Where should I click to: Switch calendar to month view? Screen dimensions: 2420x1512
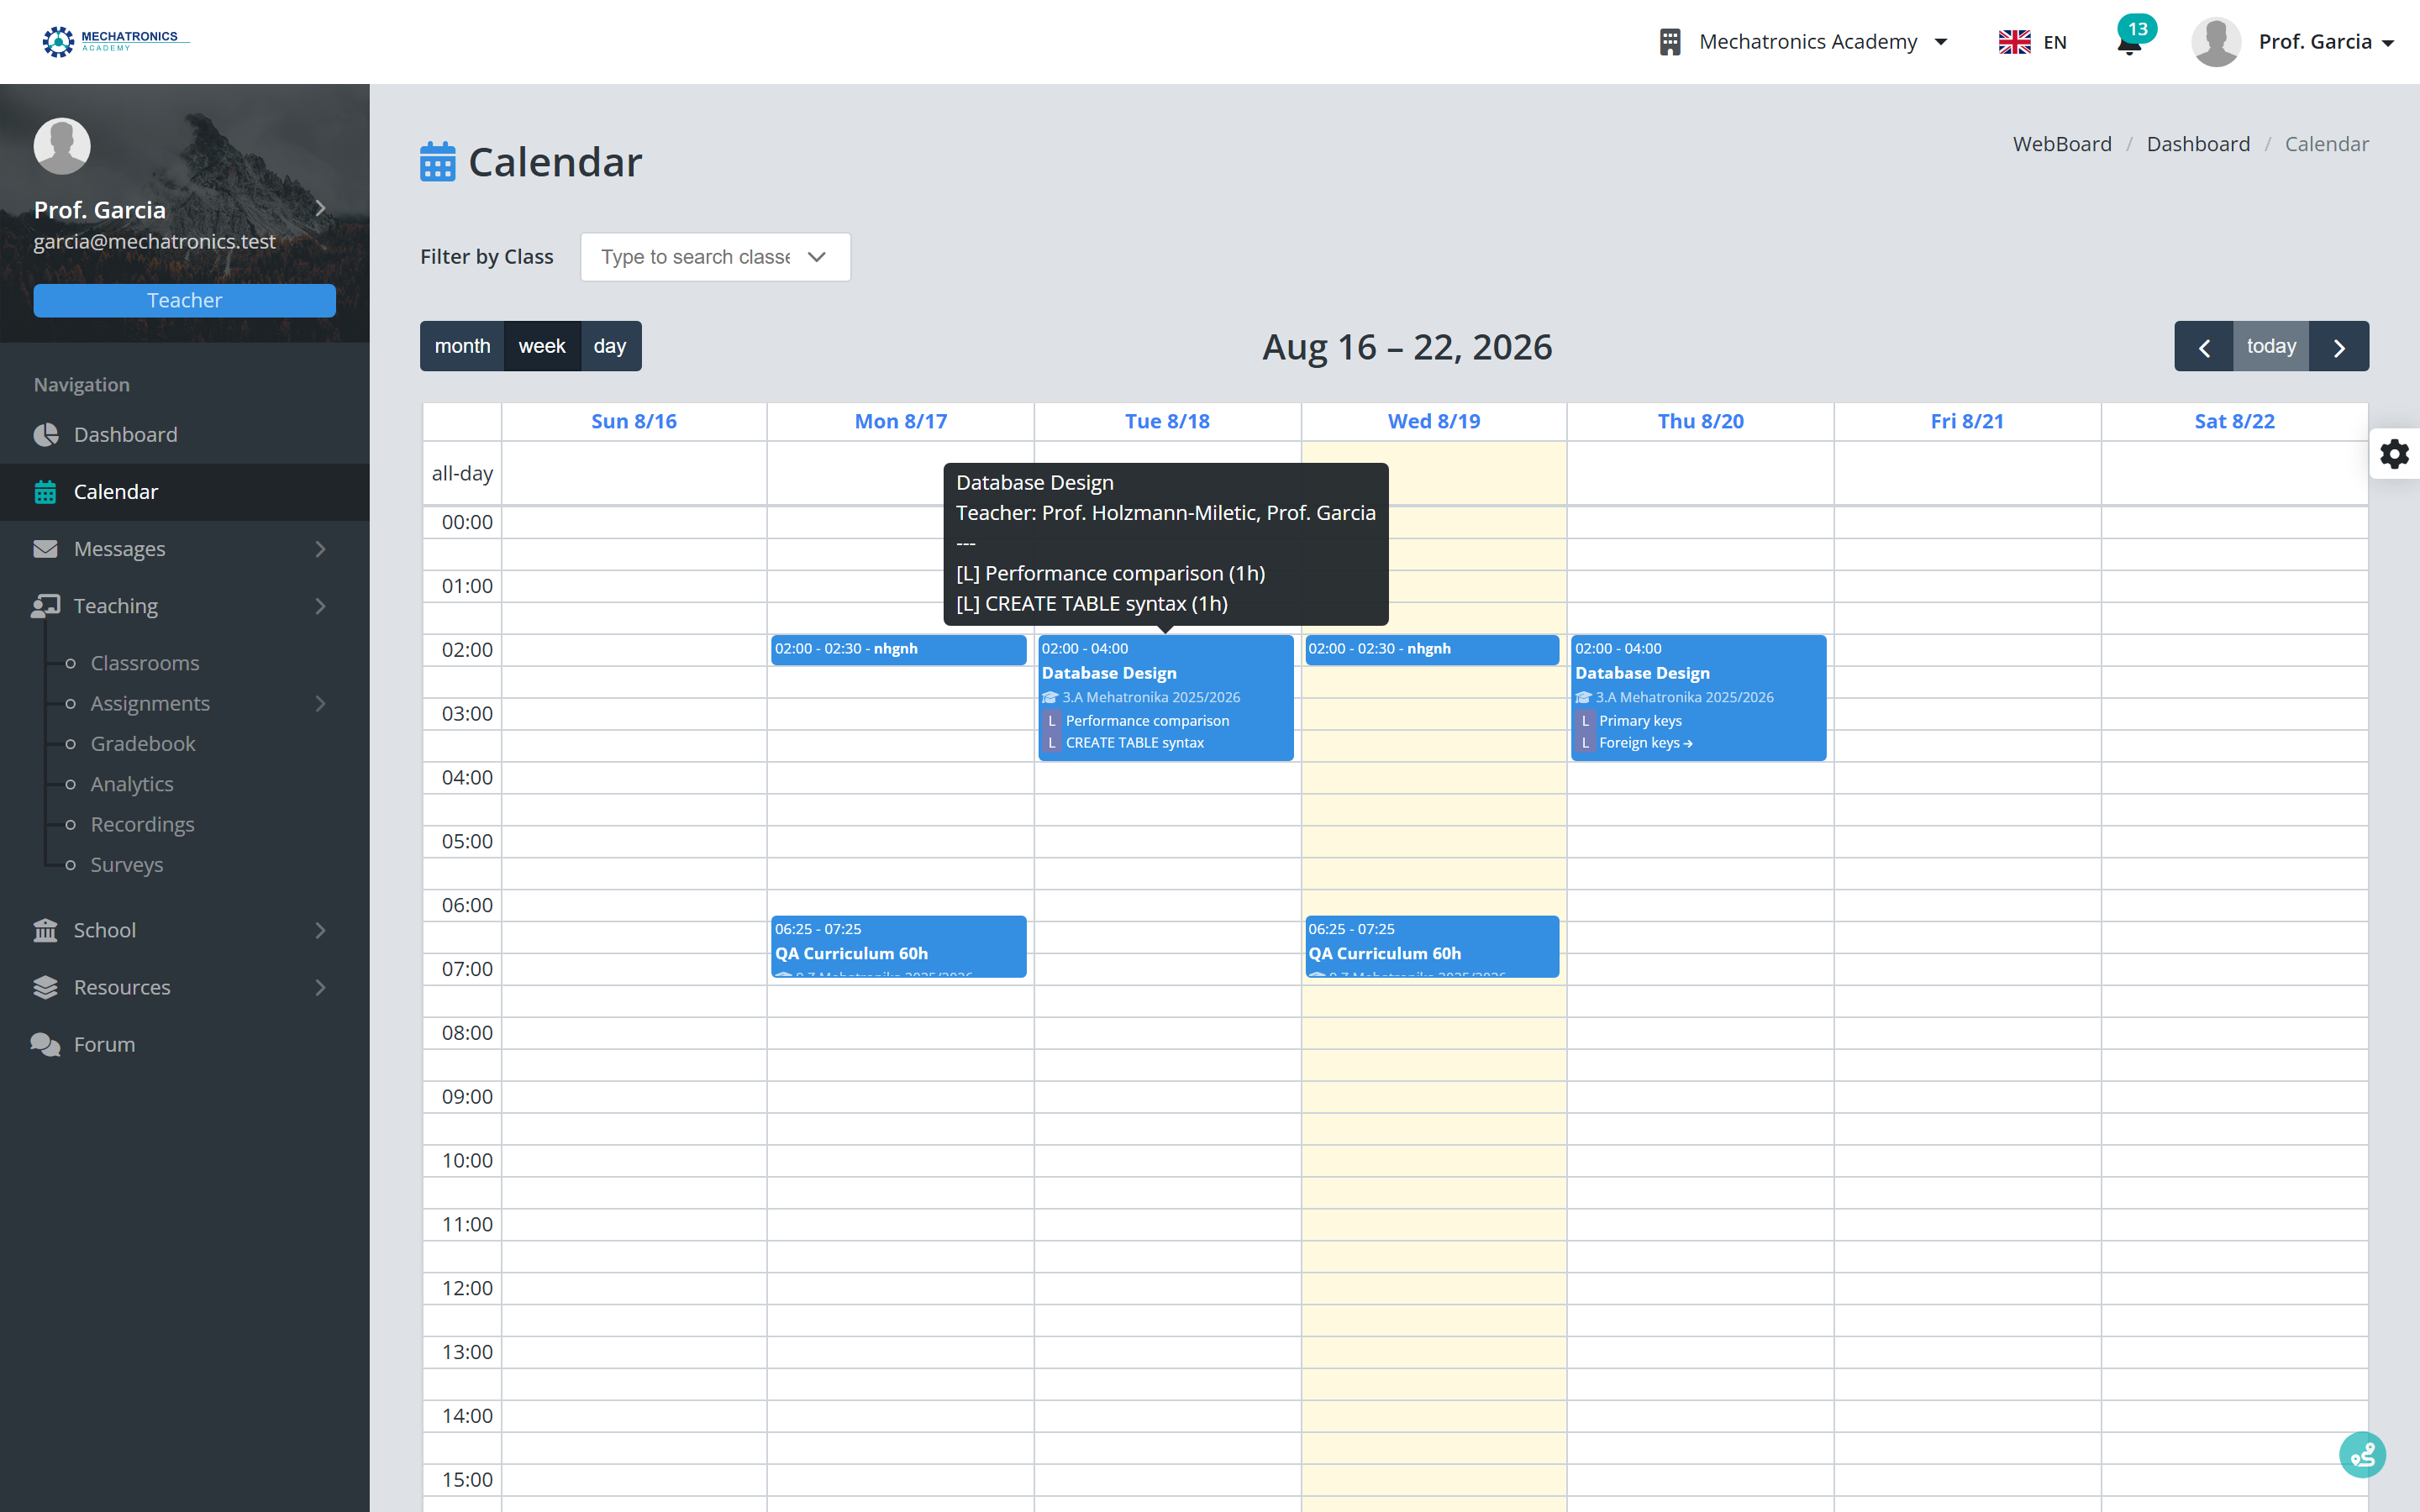pyautogui.click(x=462, y=346)
